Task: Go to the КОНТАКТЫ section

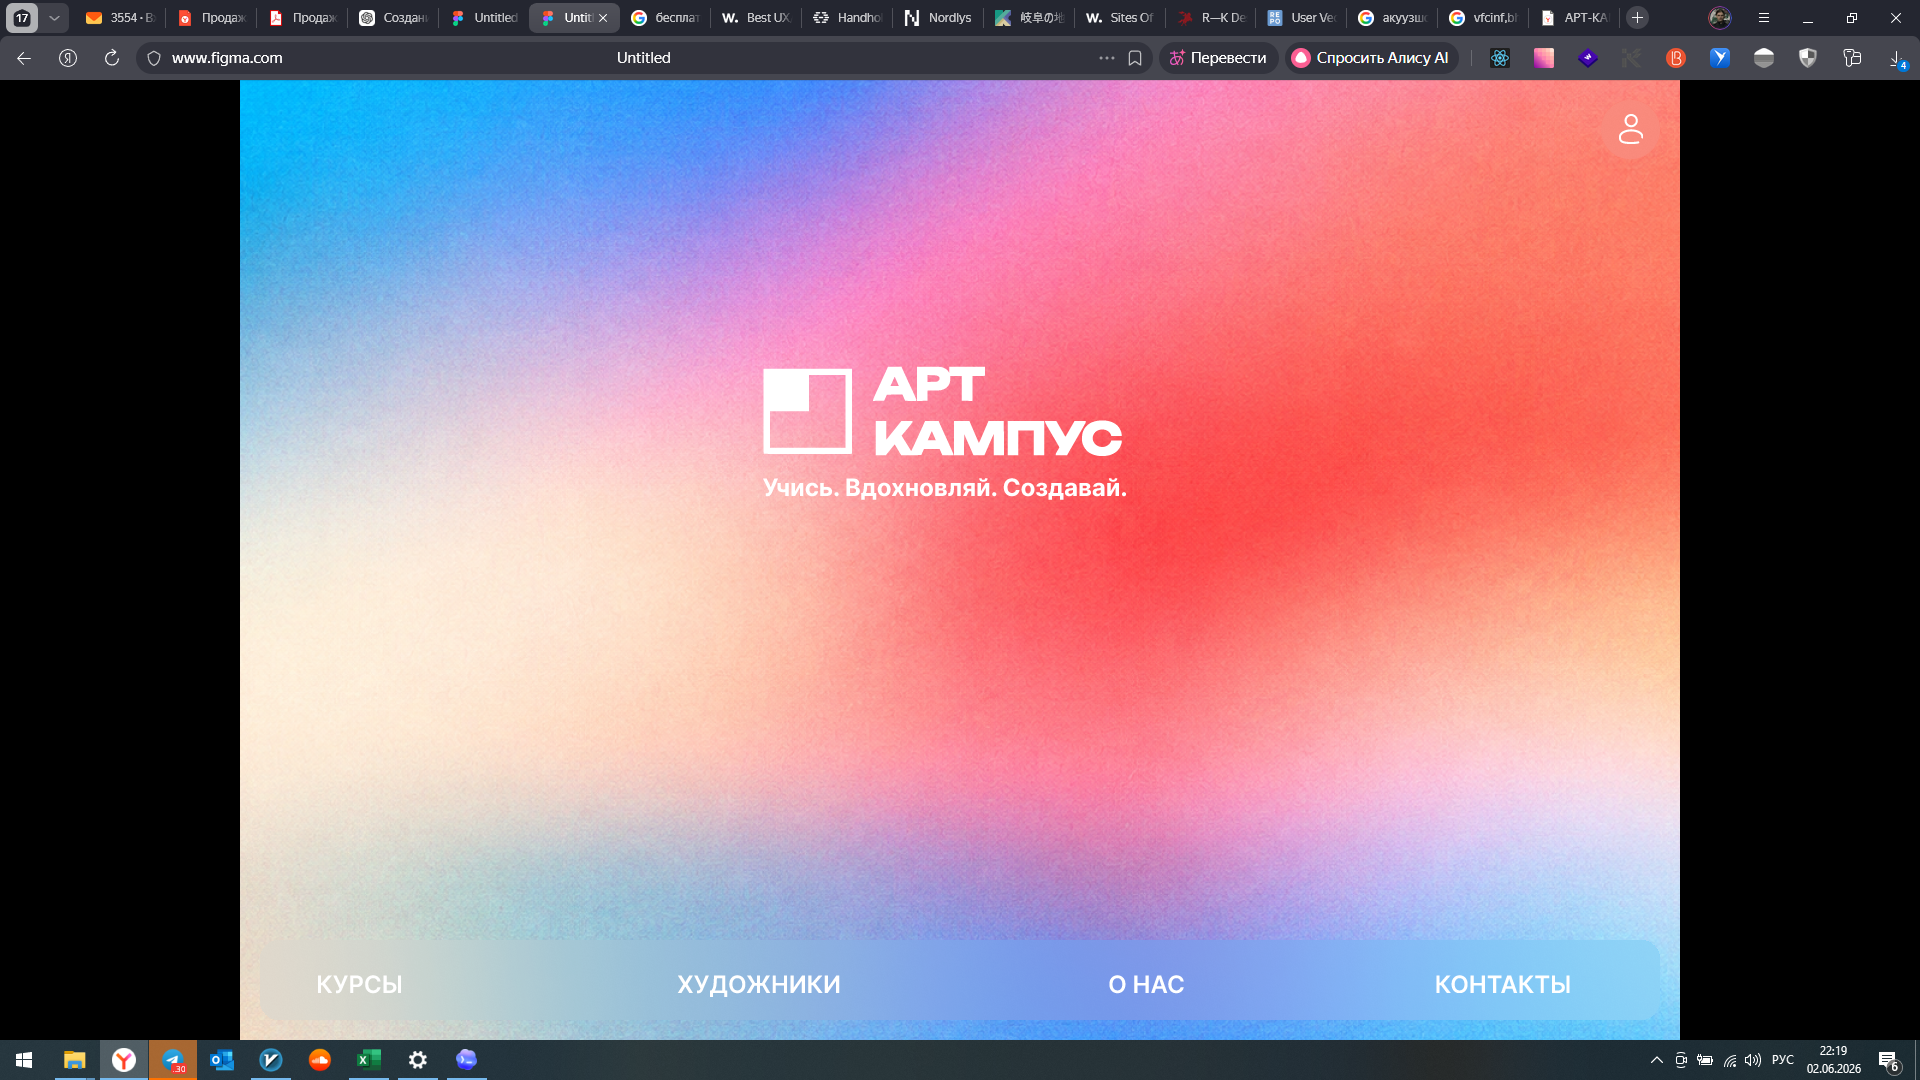Action: (1502, 984)
